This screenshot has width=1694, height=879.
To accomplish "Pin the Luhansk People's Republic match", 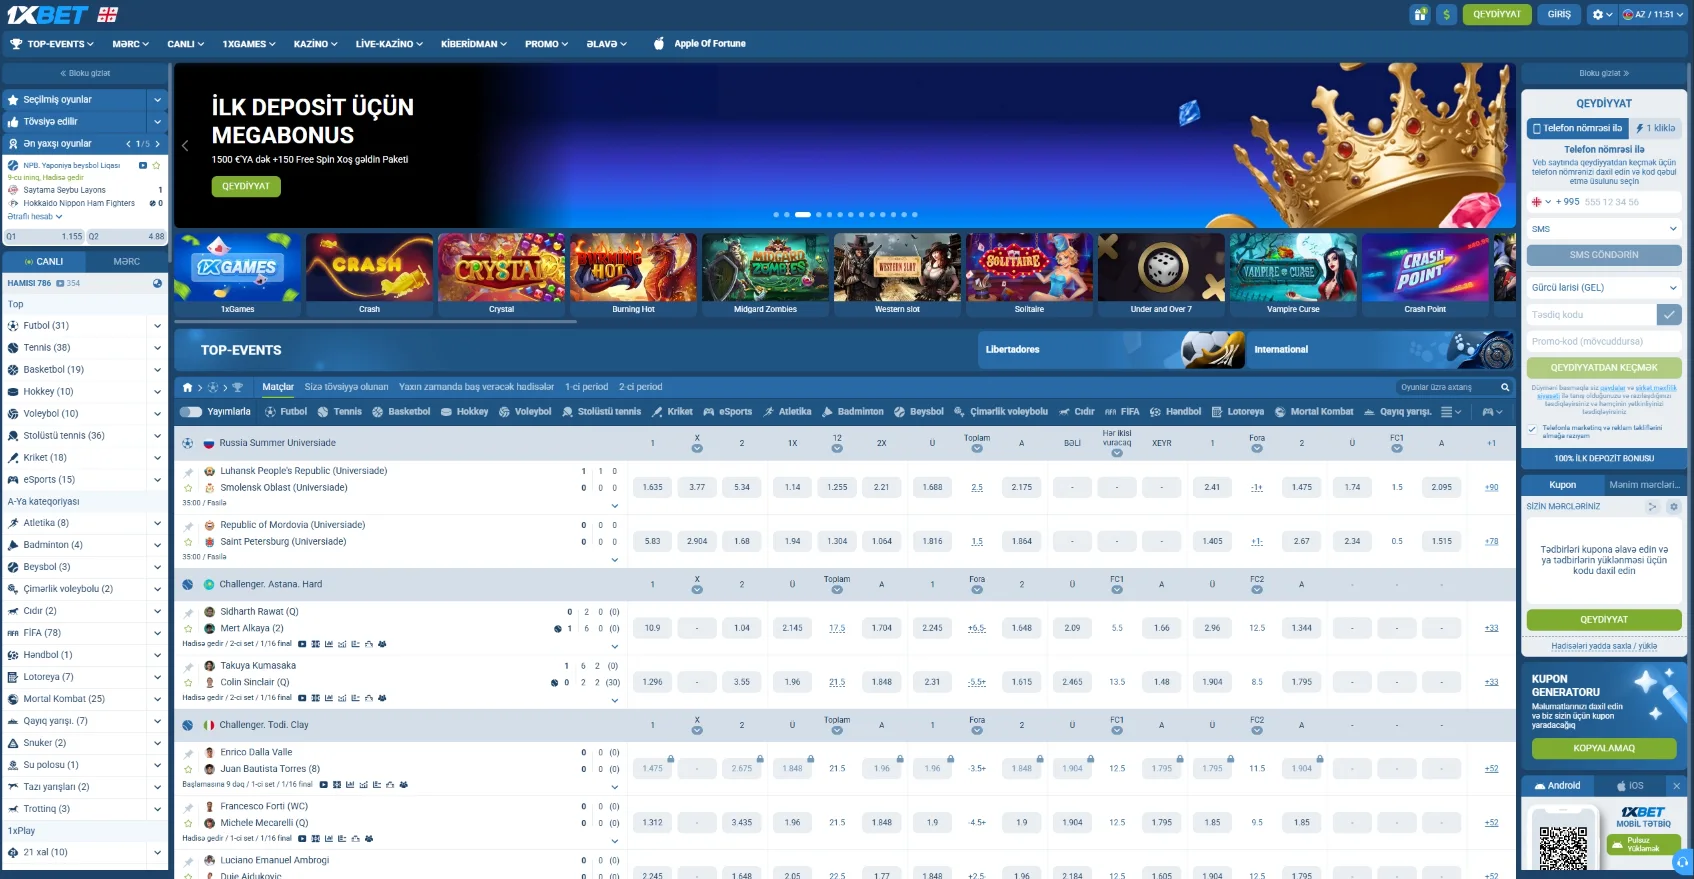I will [188, 471].
